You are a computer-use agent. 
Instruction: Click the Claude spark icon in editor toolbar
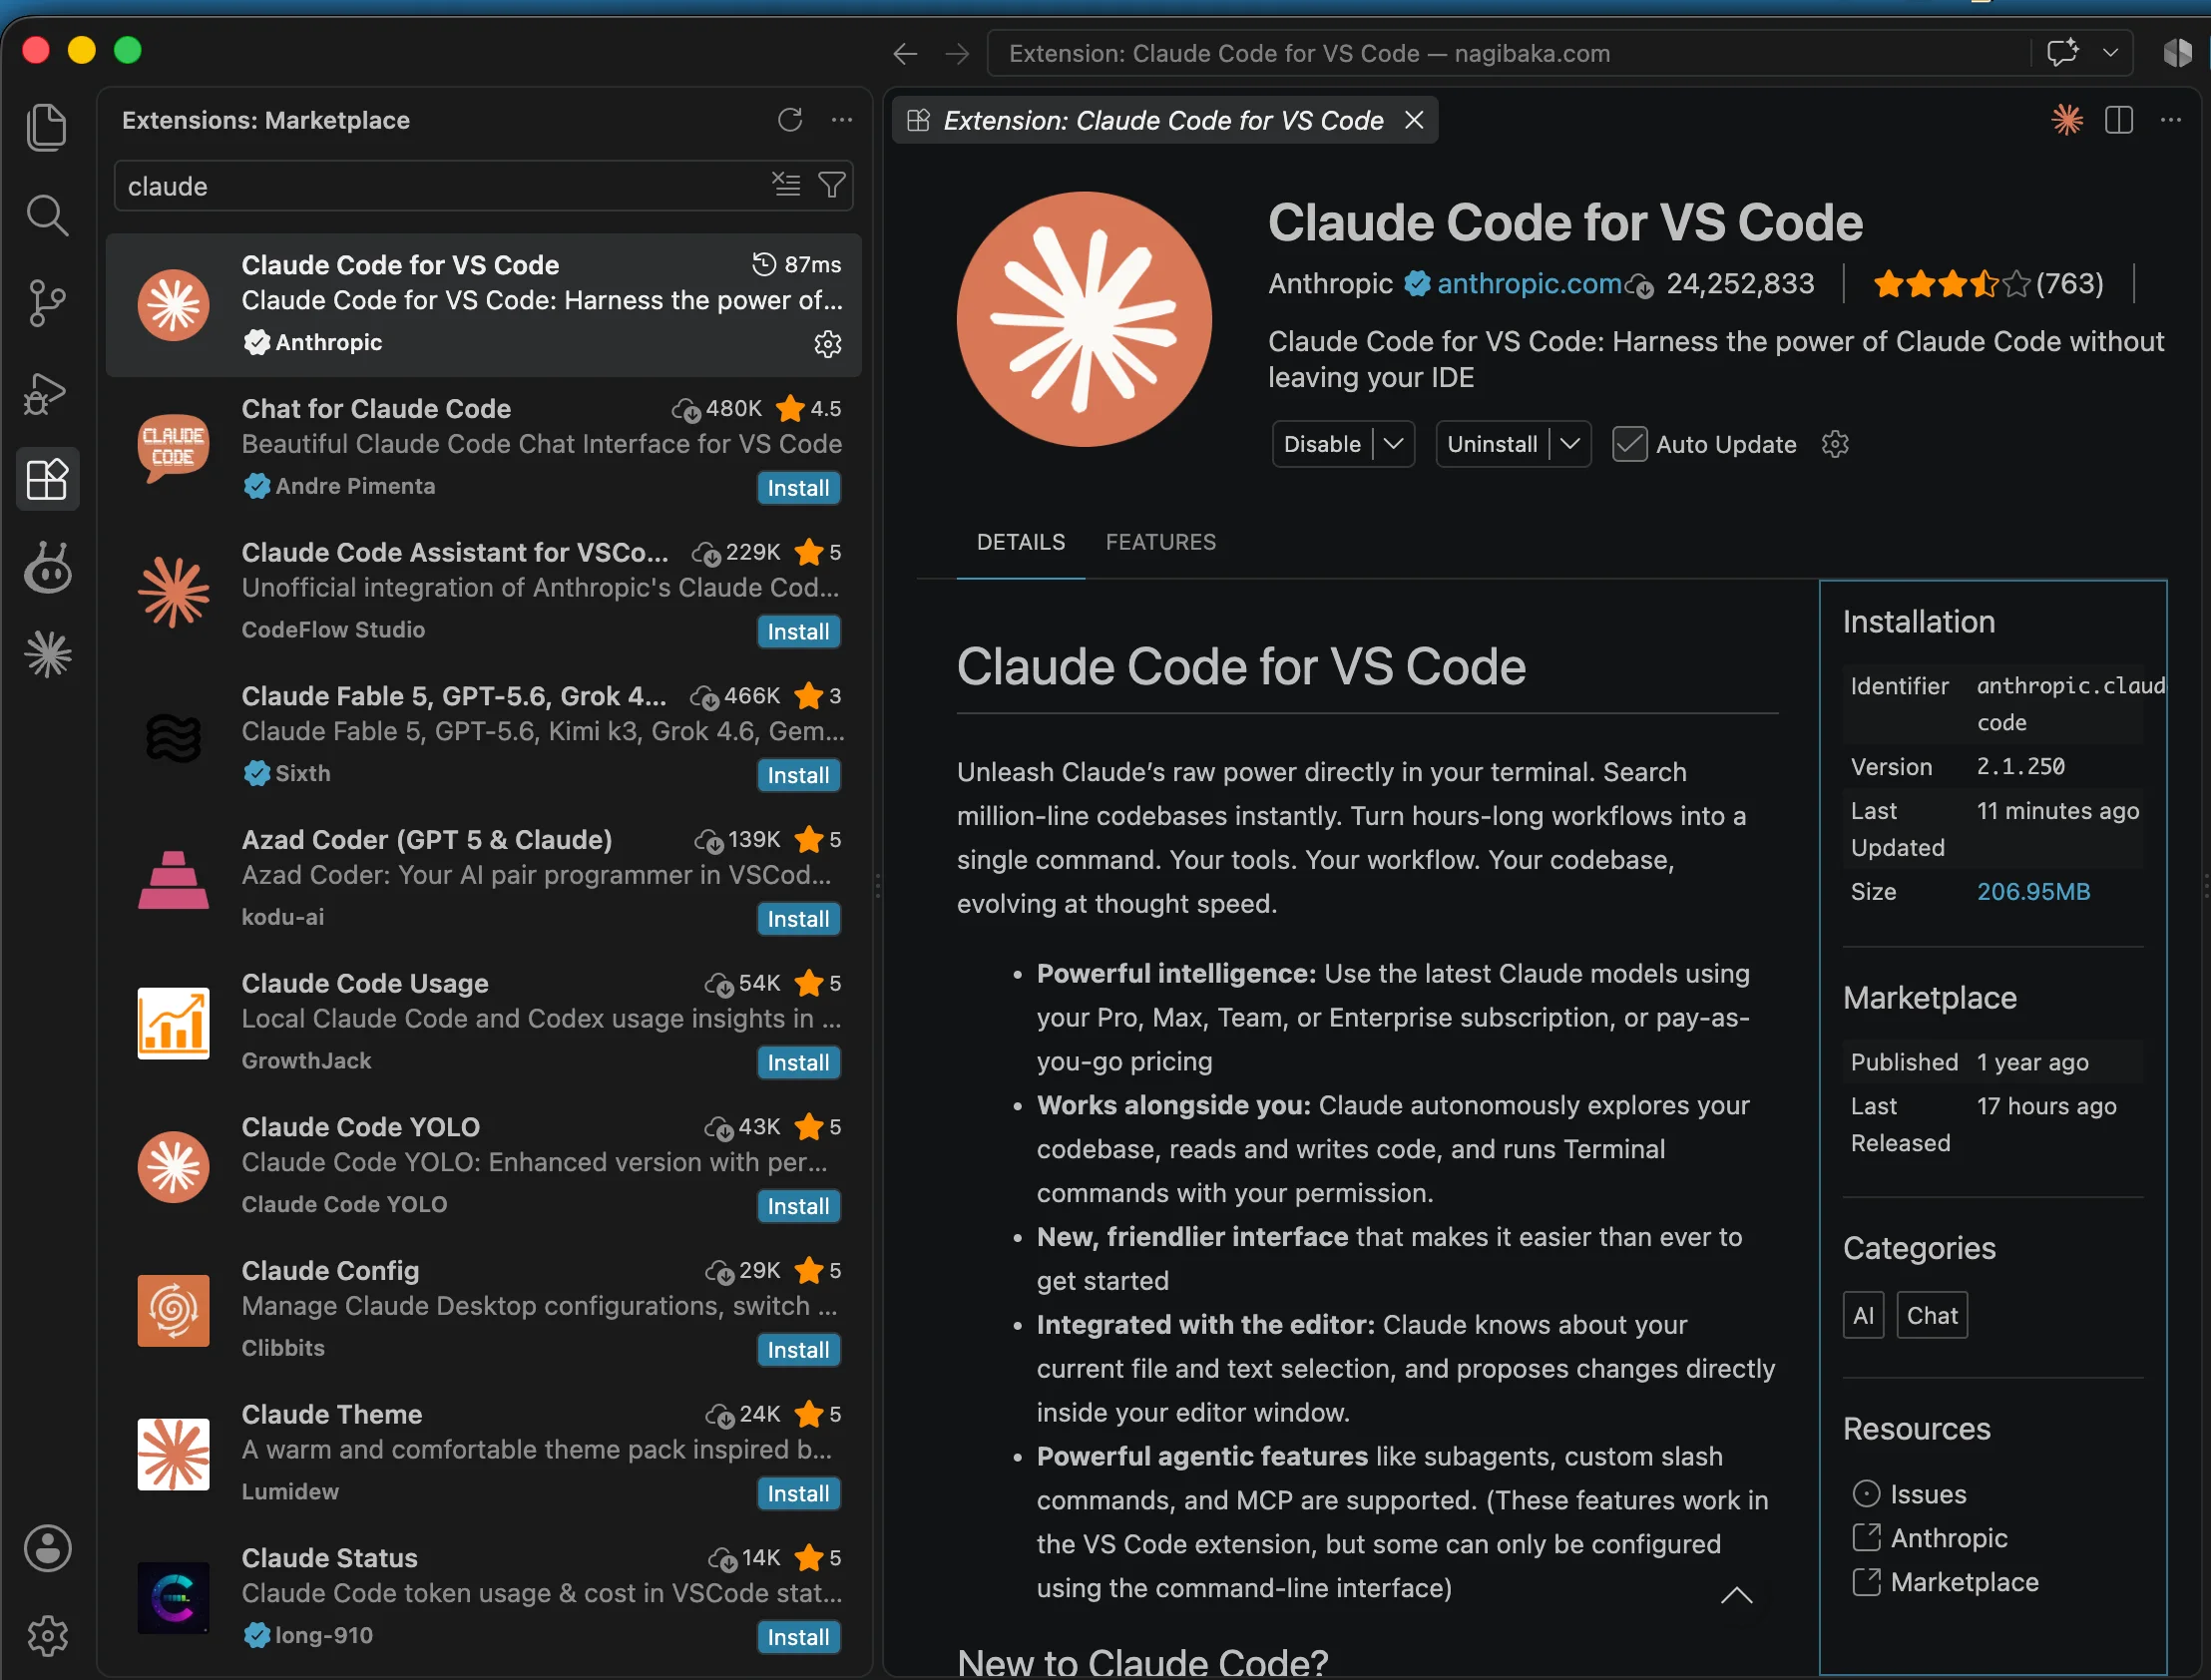pyautogui.click(x=2067, y=120)
